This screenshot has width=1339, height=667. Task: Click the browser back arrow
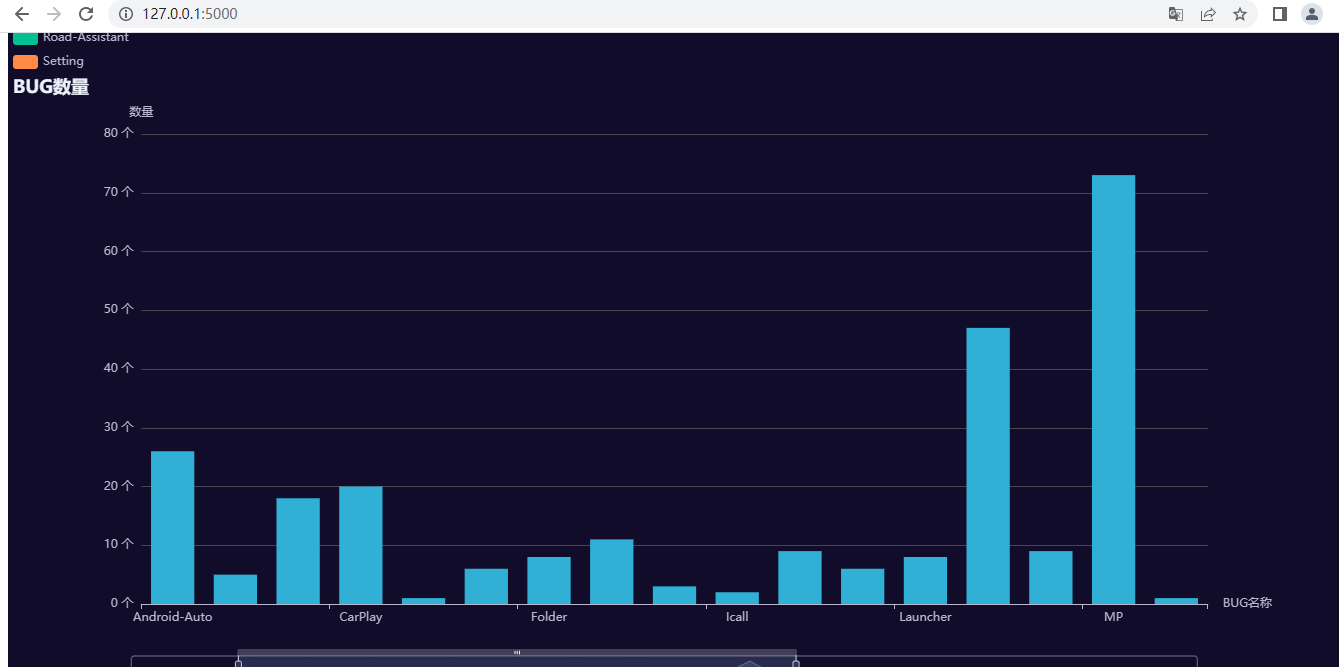[x=22, y=14]
